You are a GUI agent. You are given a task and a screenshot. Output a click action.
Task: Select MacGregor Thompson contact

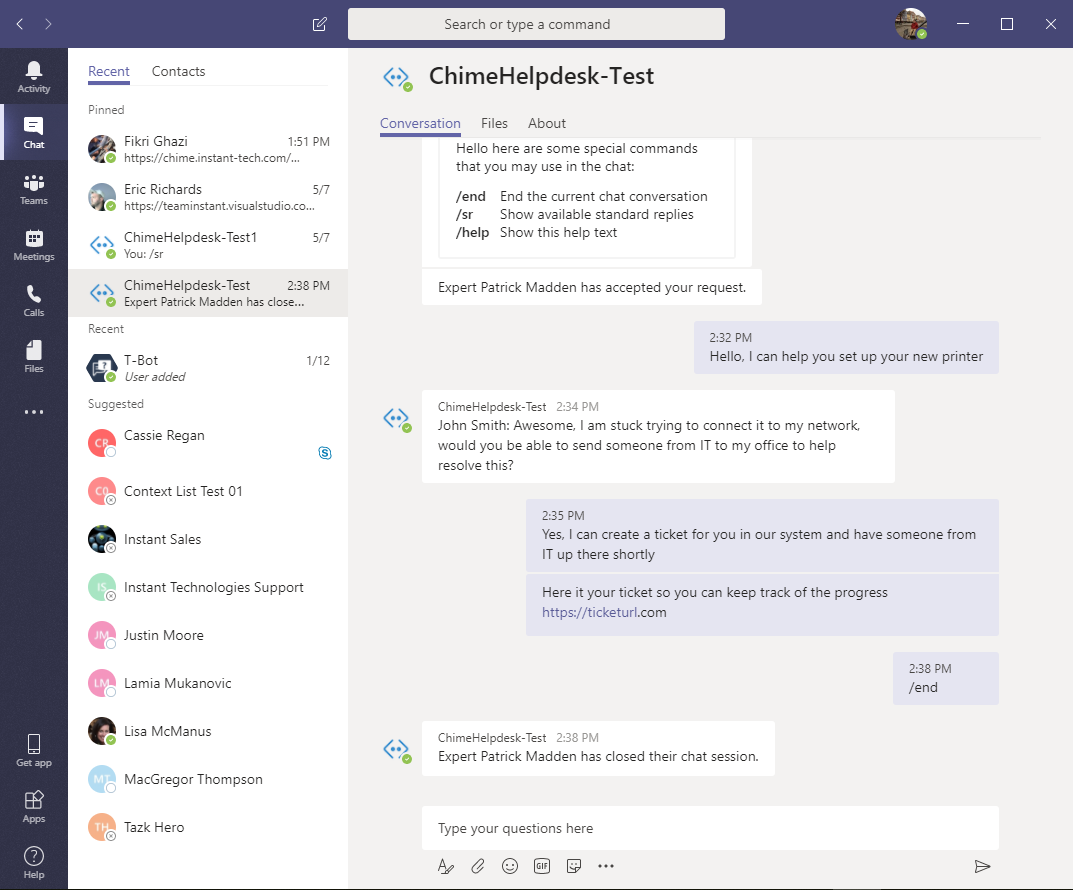208,778
